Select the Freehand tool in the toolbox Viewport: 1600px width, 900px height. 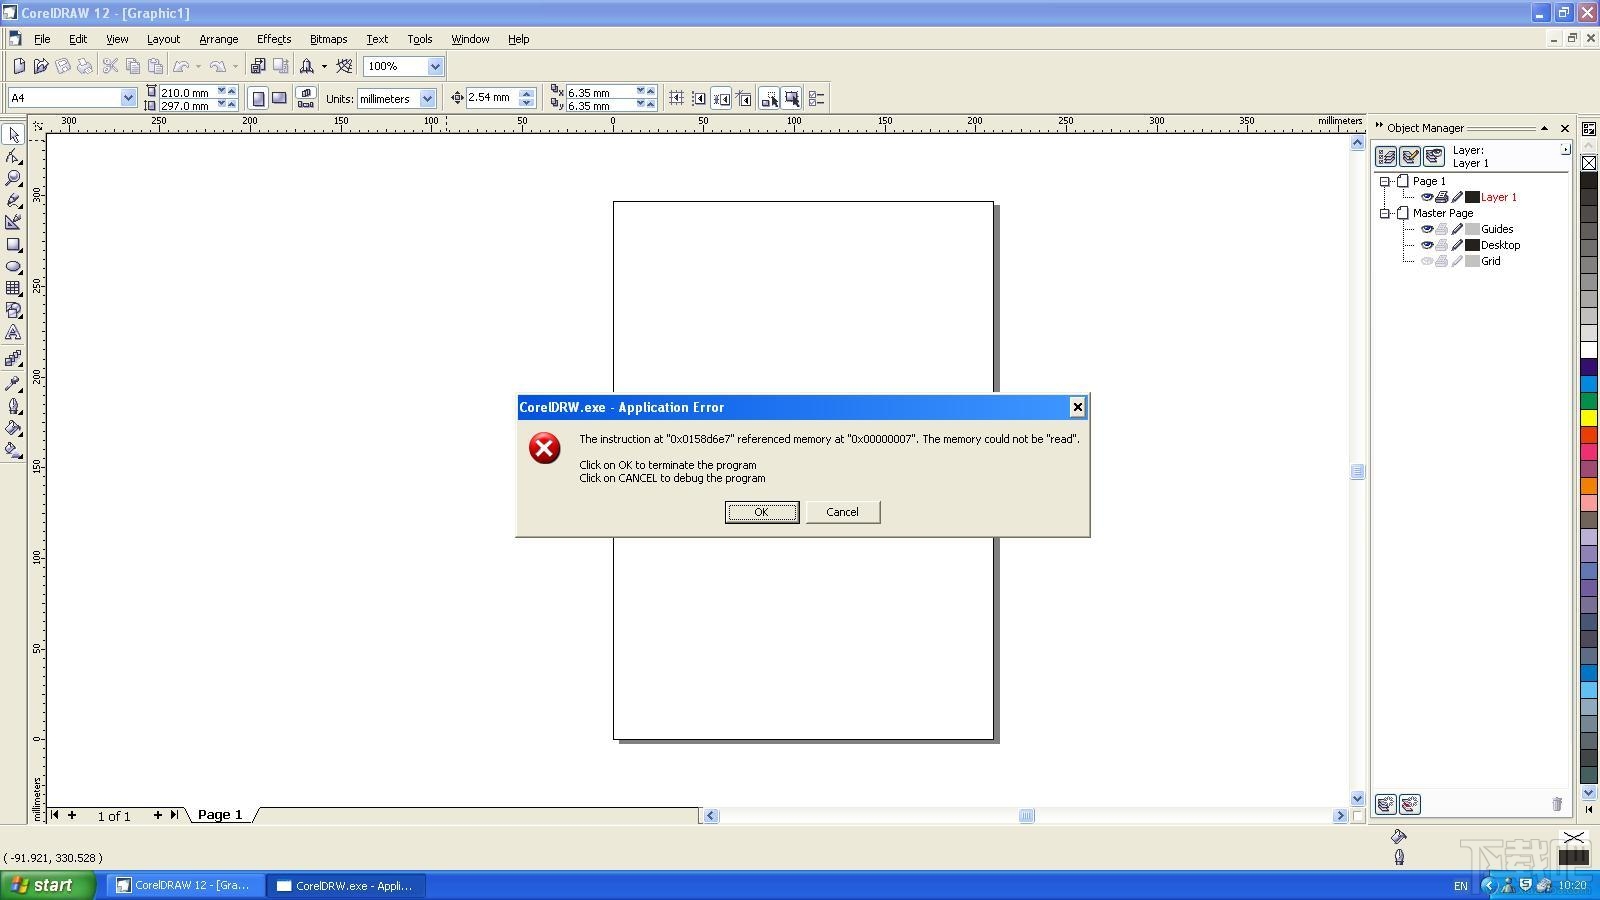click(x=13, y=200)
